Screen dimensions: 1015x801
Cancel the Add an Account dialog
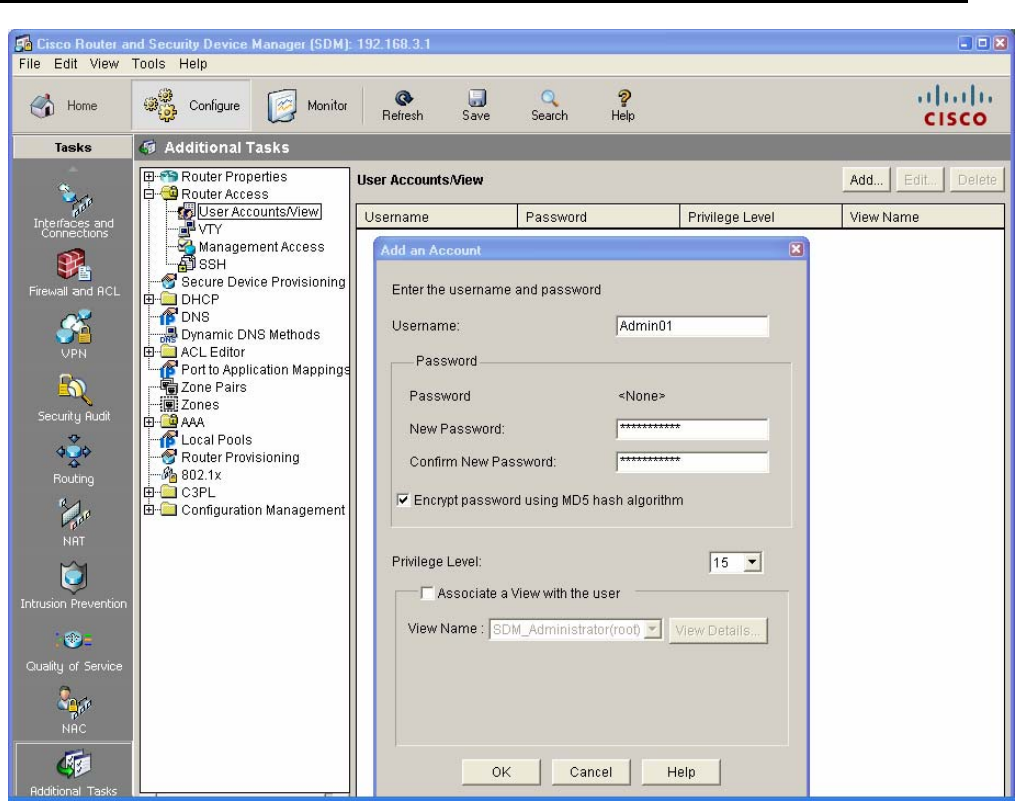tap(590, 772)
